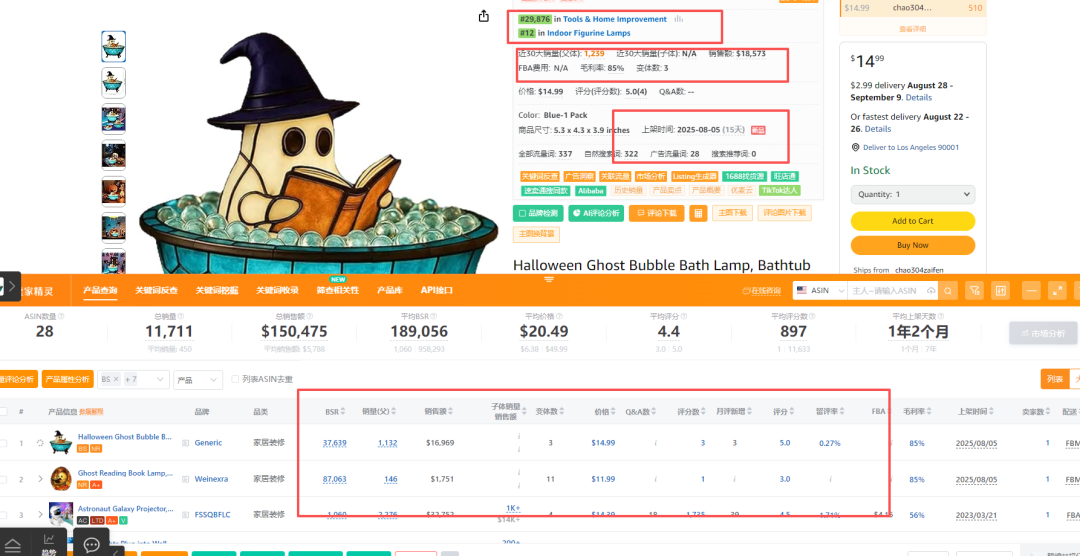Viewport: 1080px width, 556px height.
Task: Click the help icon next to ASIN数量
Action: (62, 316)
